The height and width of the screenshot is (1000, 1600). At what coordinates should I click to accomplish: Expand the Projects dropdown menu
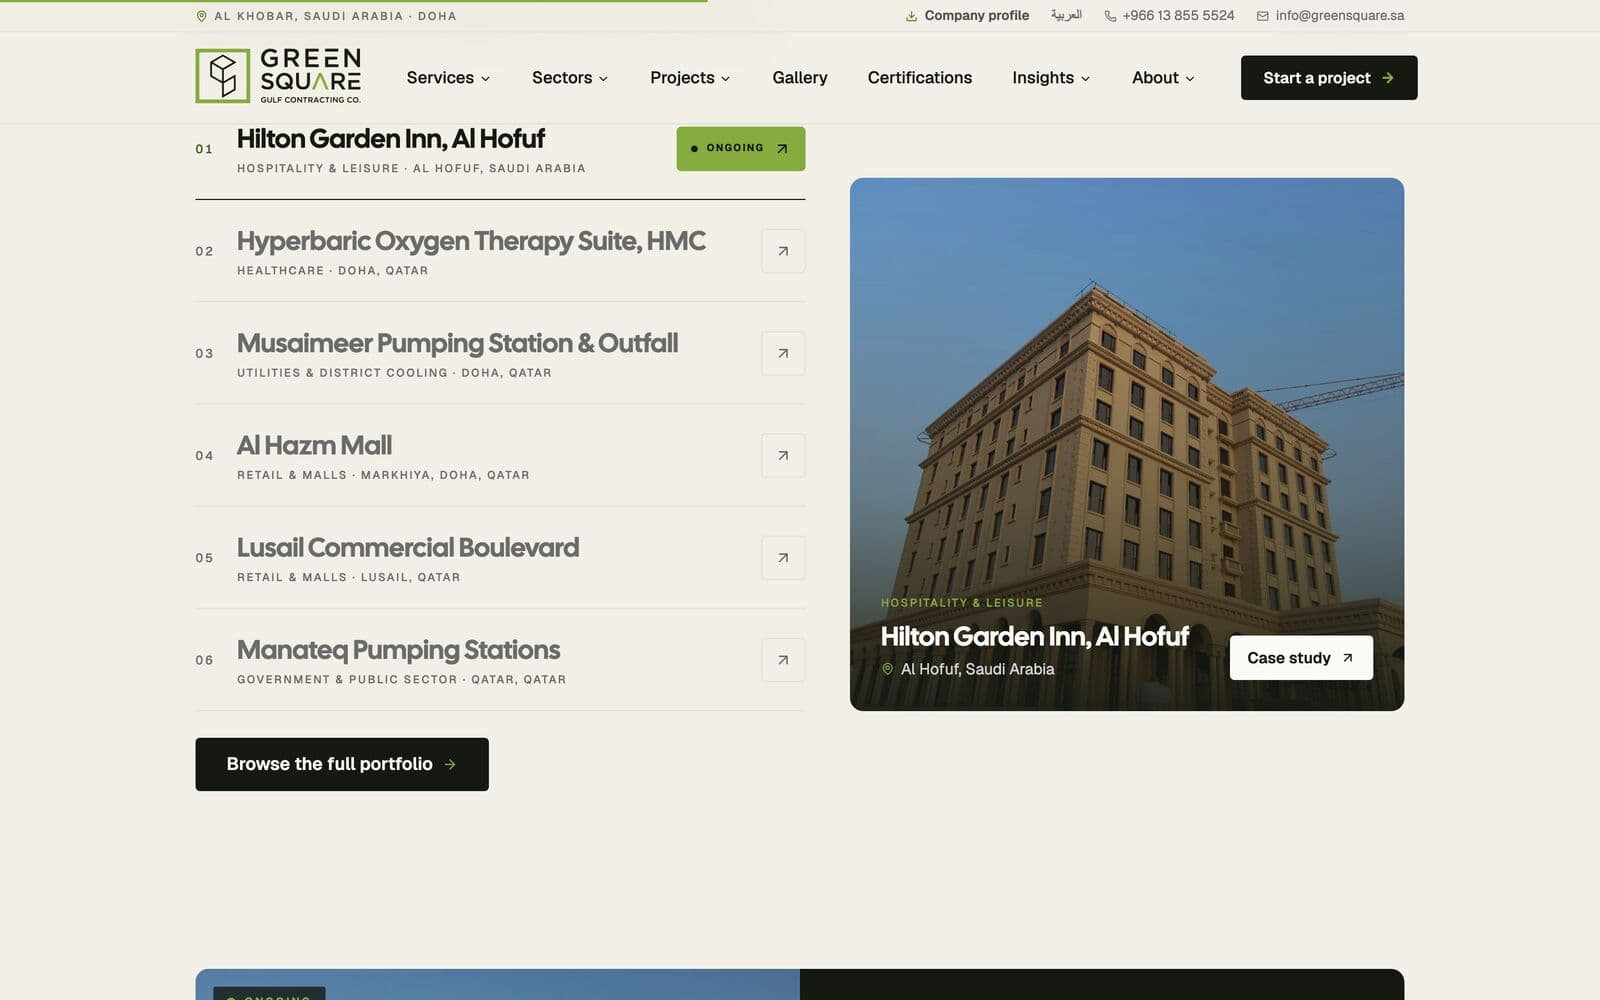coord(690,78)
